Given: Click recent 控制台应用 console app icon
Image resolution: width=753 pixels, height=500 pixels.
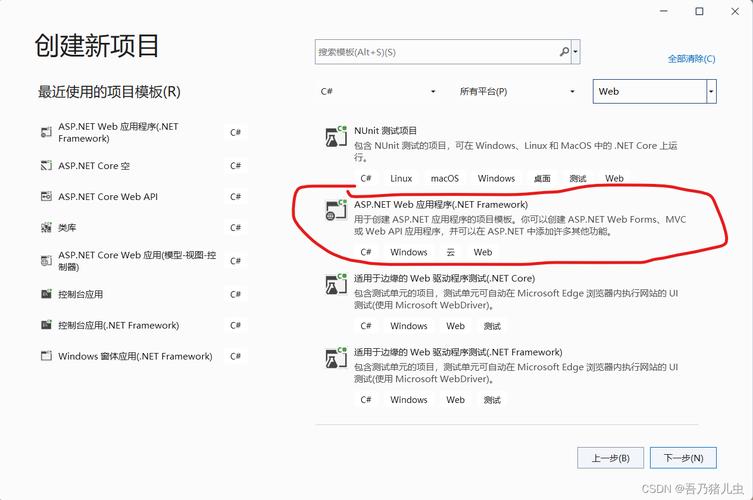Looking at the screenshot, I should click(x=46, y=294).
